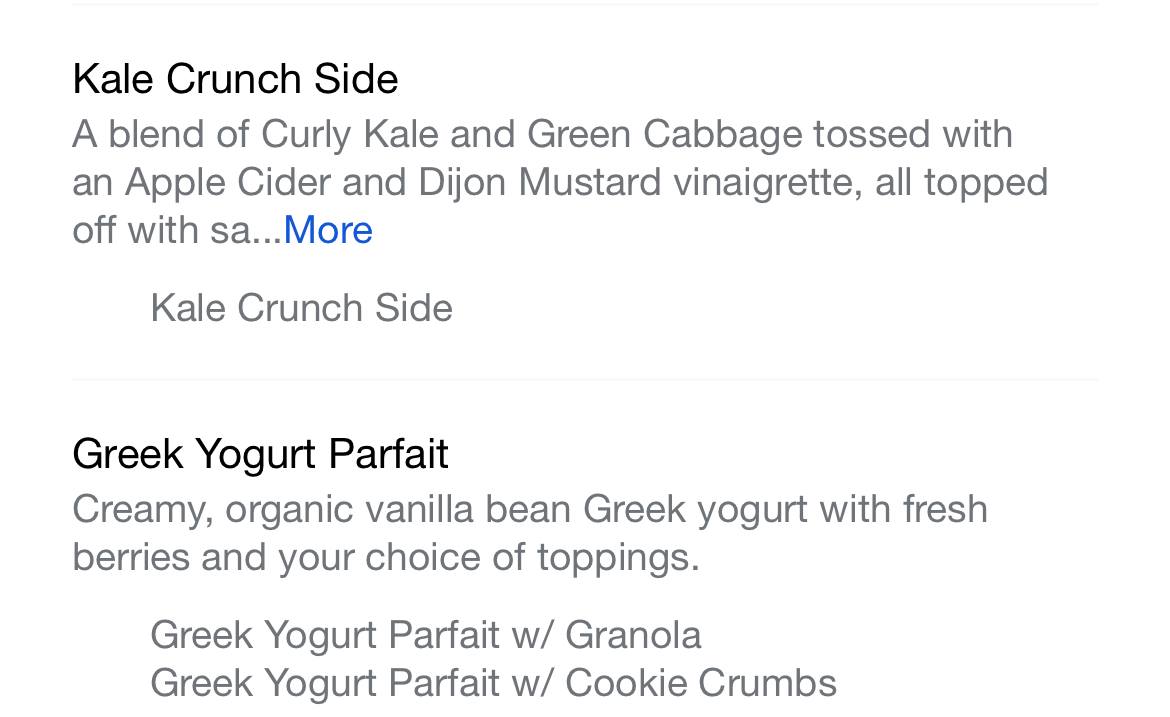Click the truncated text "off with sa..."

click(176, 230)
